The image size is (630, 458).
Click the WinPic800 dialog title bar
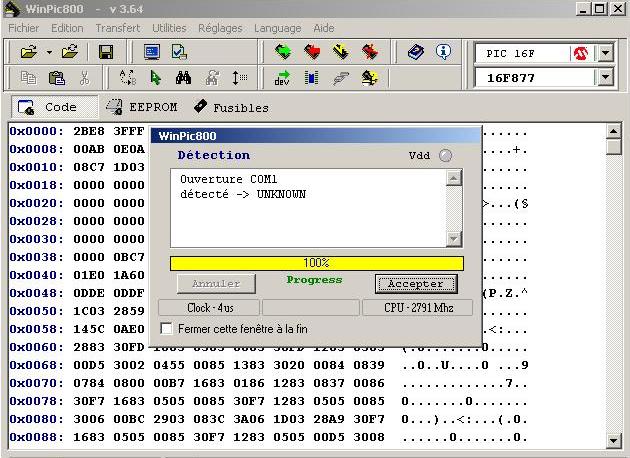pyautogui.click(x=315, y=136)
